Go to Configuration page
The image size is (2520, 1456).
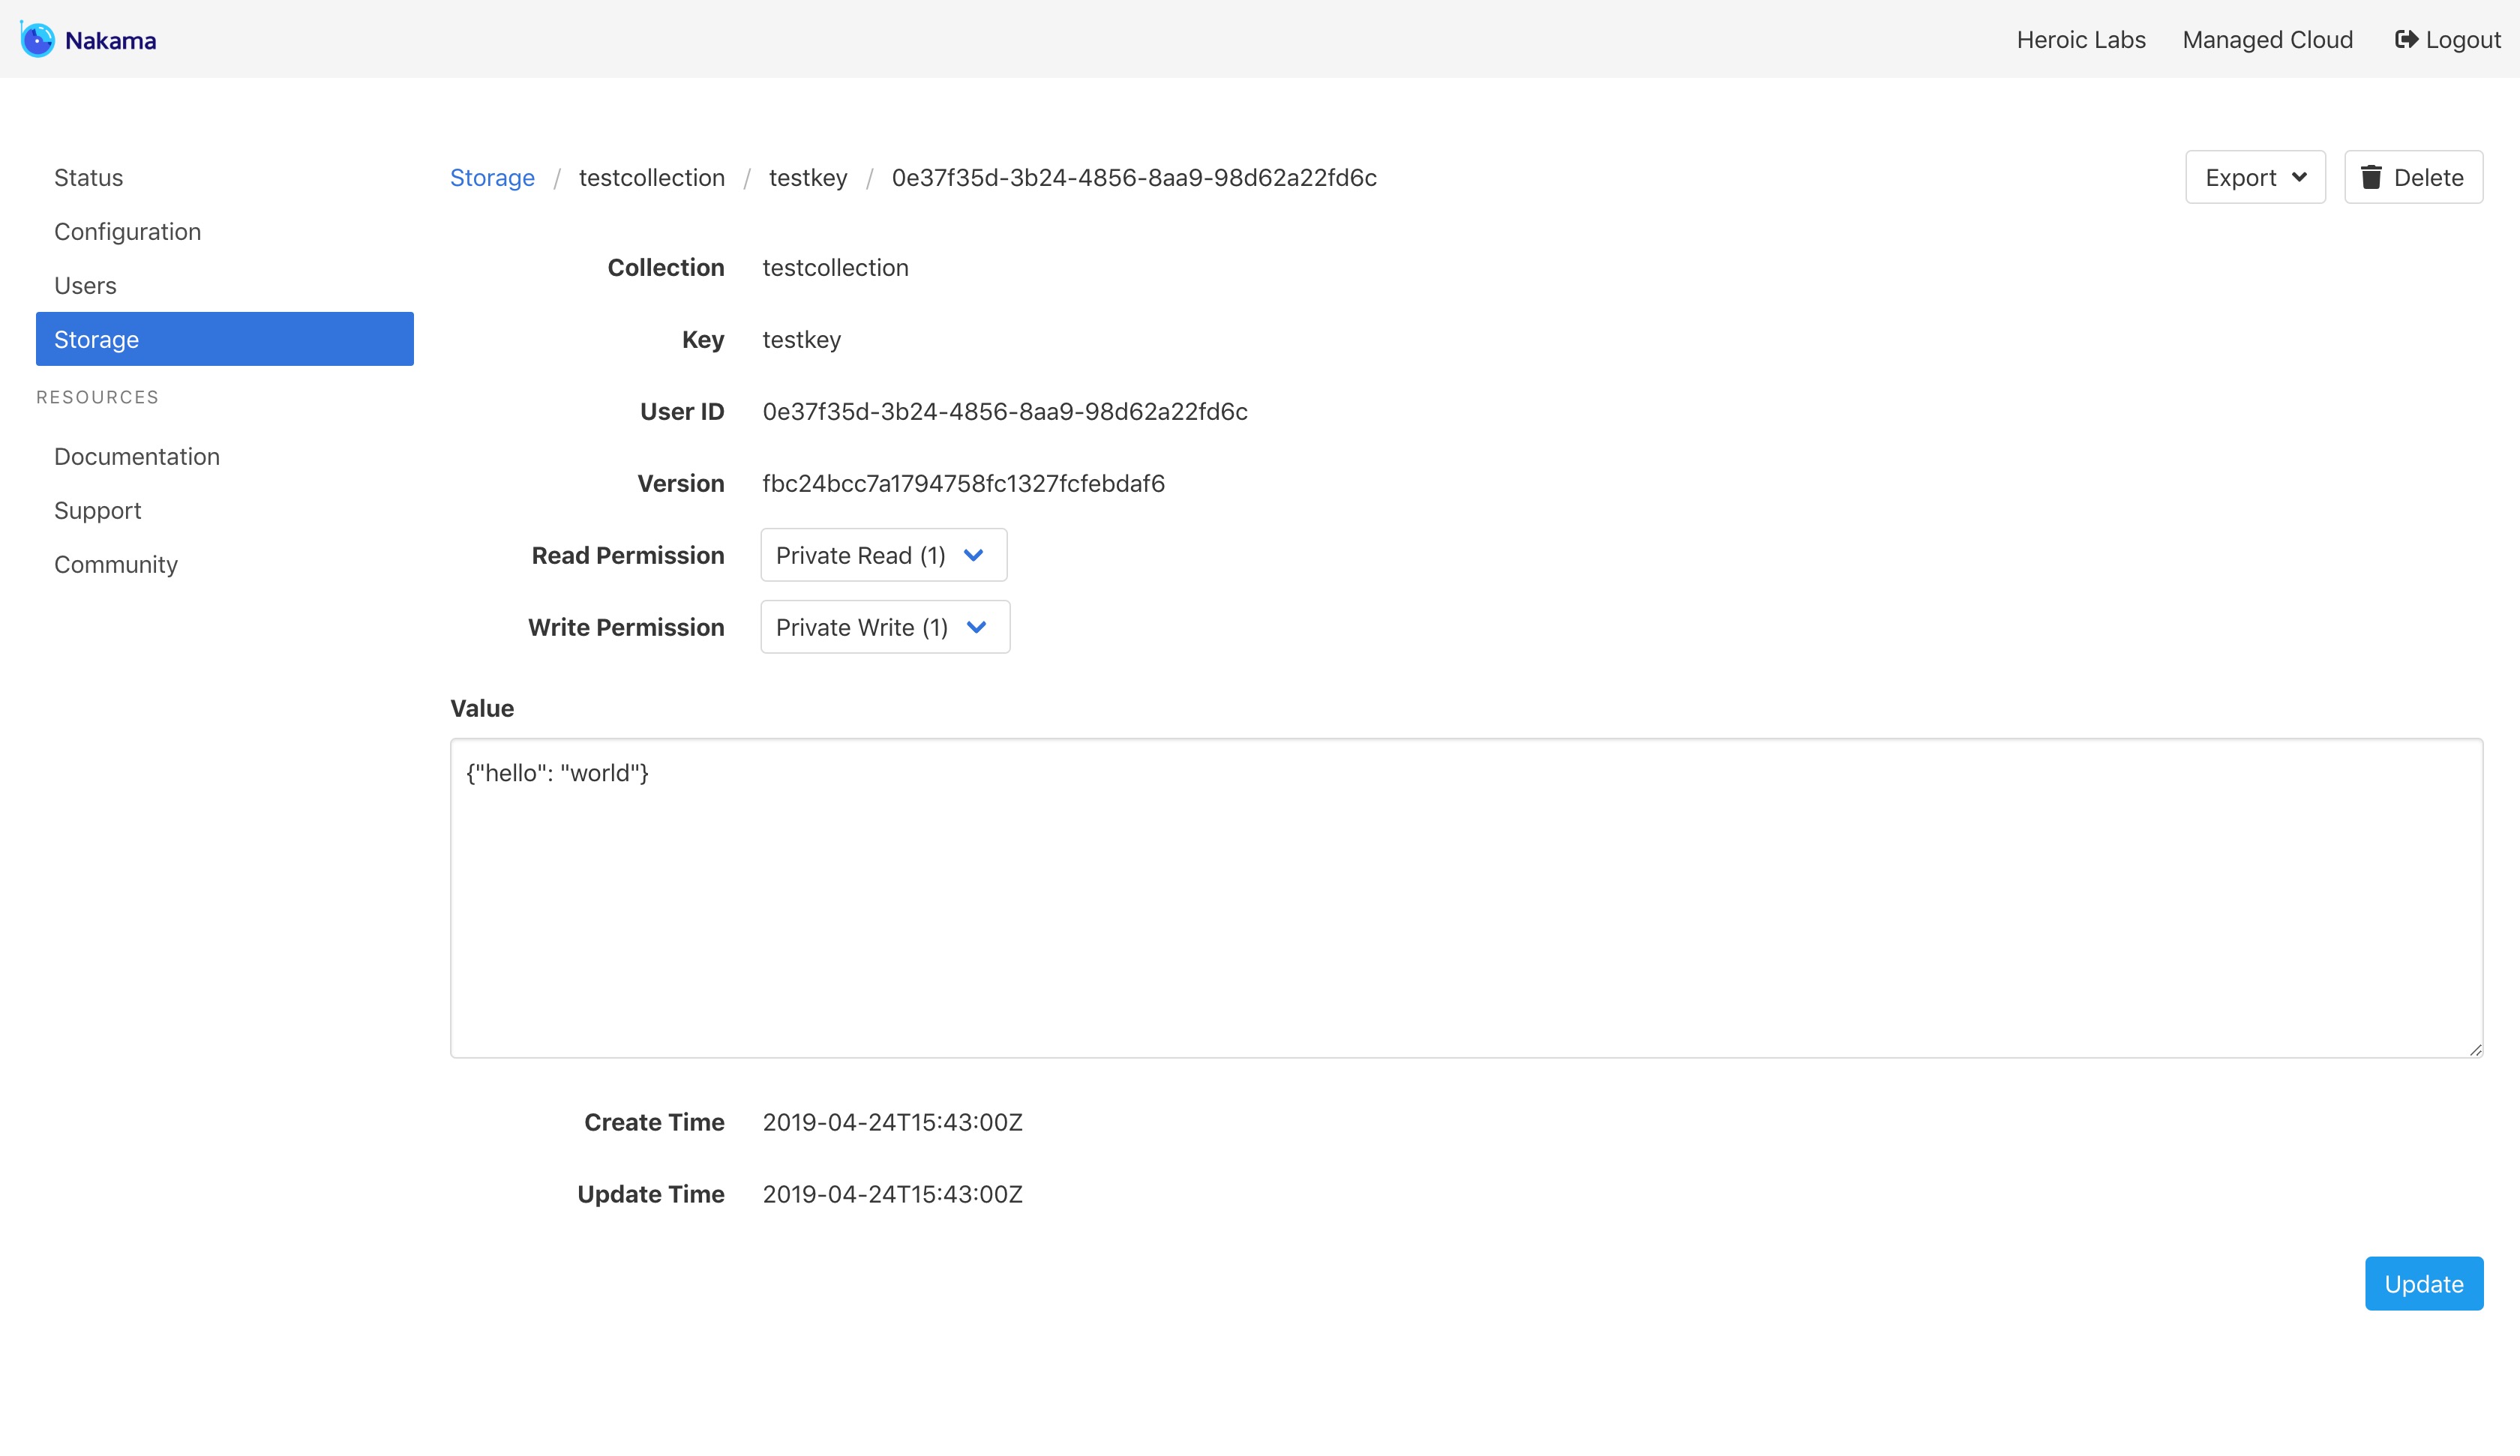tap(127, 232)
